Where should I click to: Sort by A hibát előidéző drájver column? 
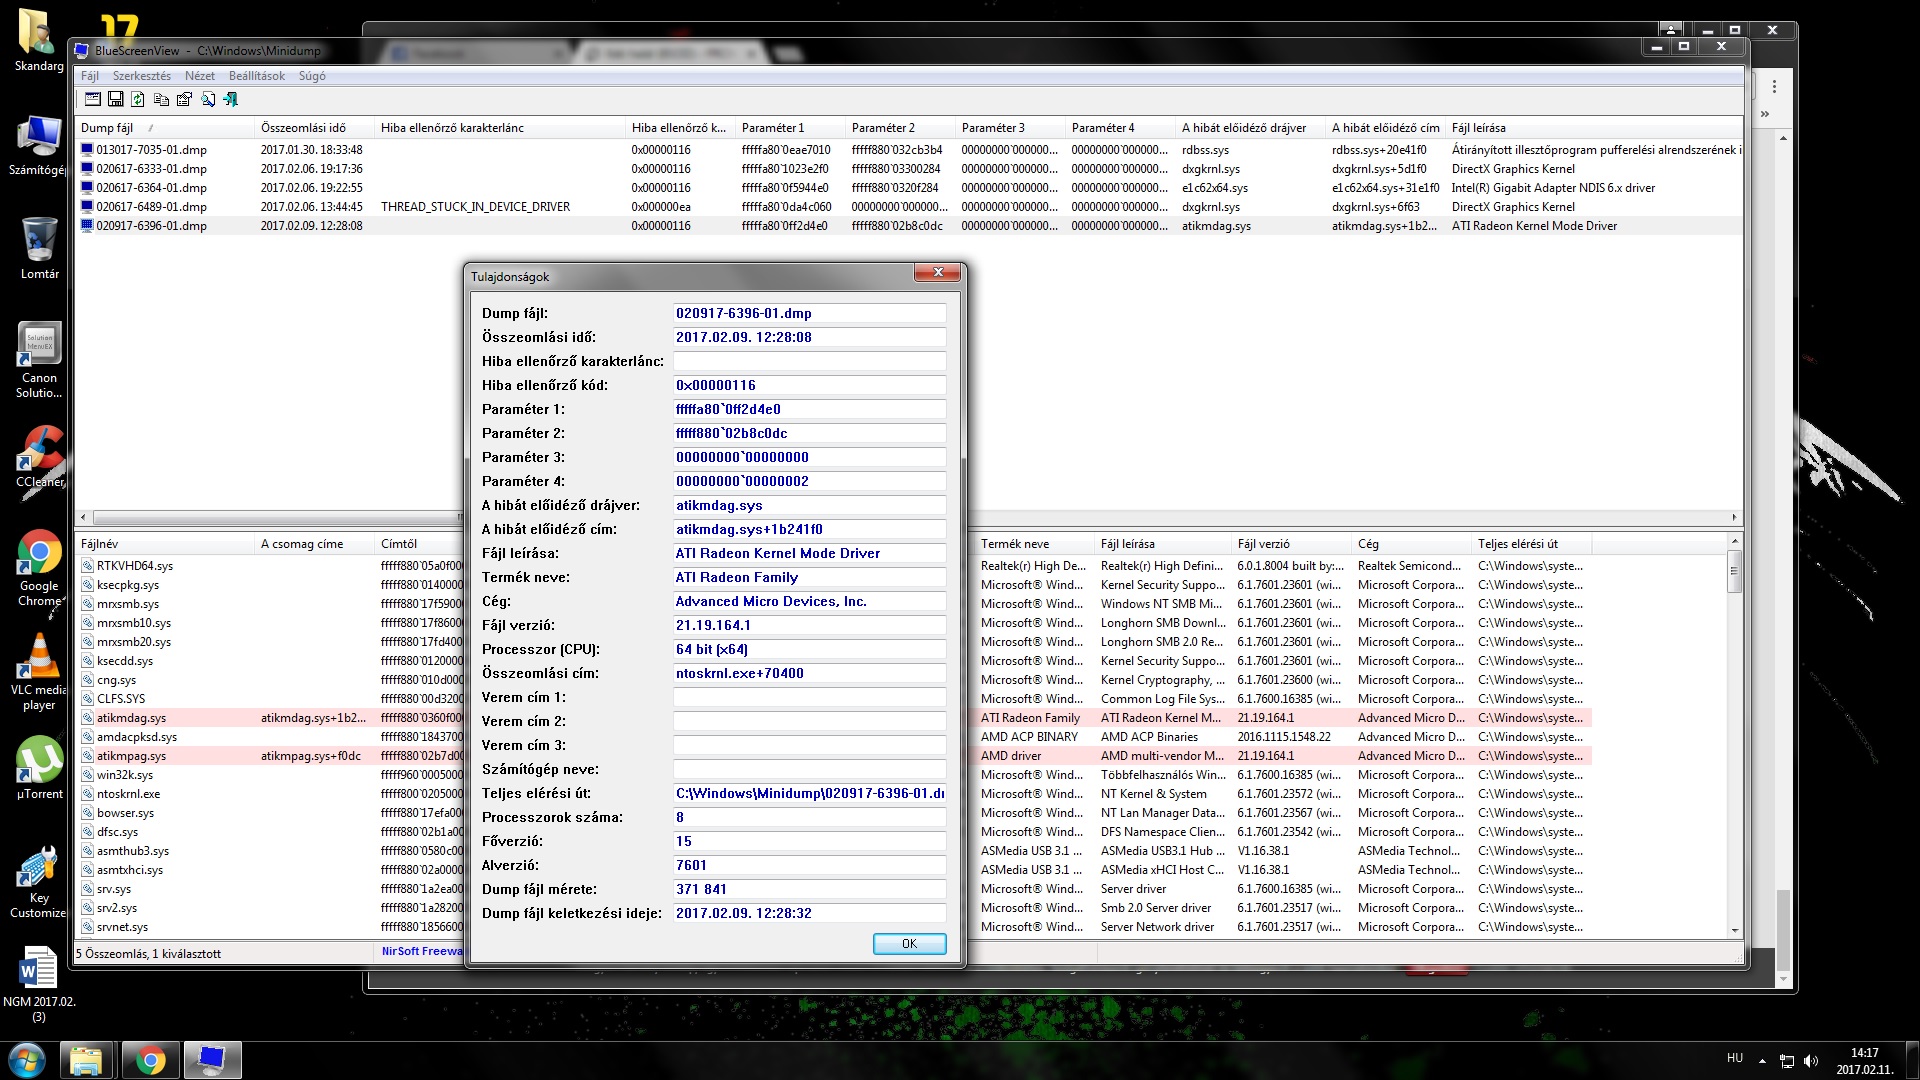coord(1250,128)
